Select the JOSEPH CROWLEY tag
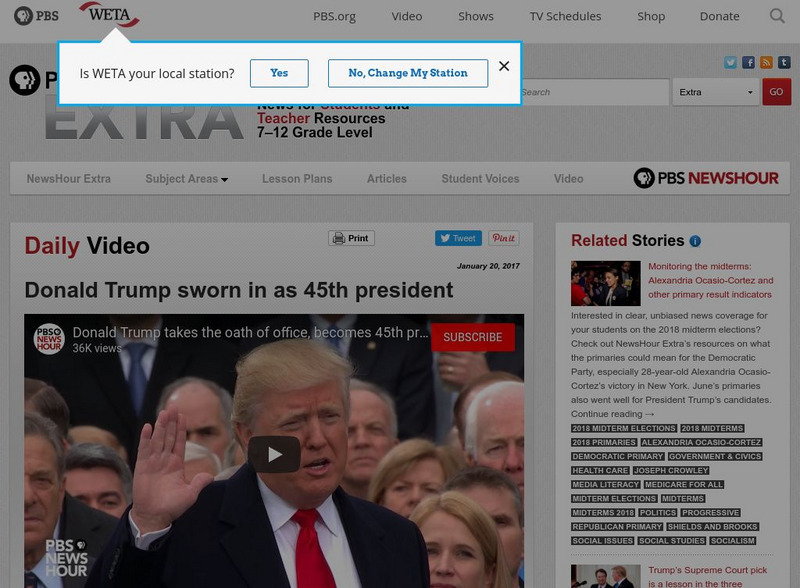Screen dimensions: 800x588 [671, 471]
